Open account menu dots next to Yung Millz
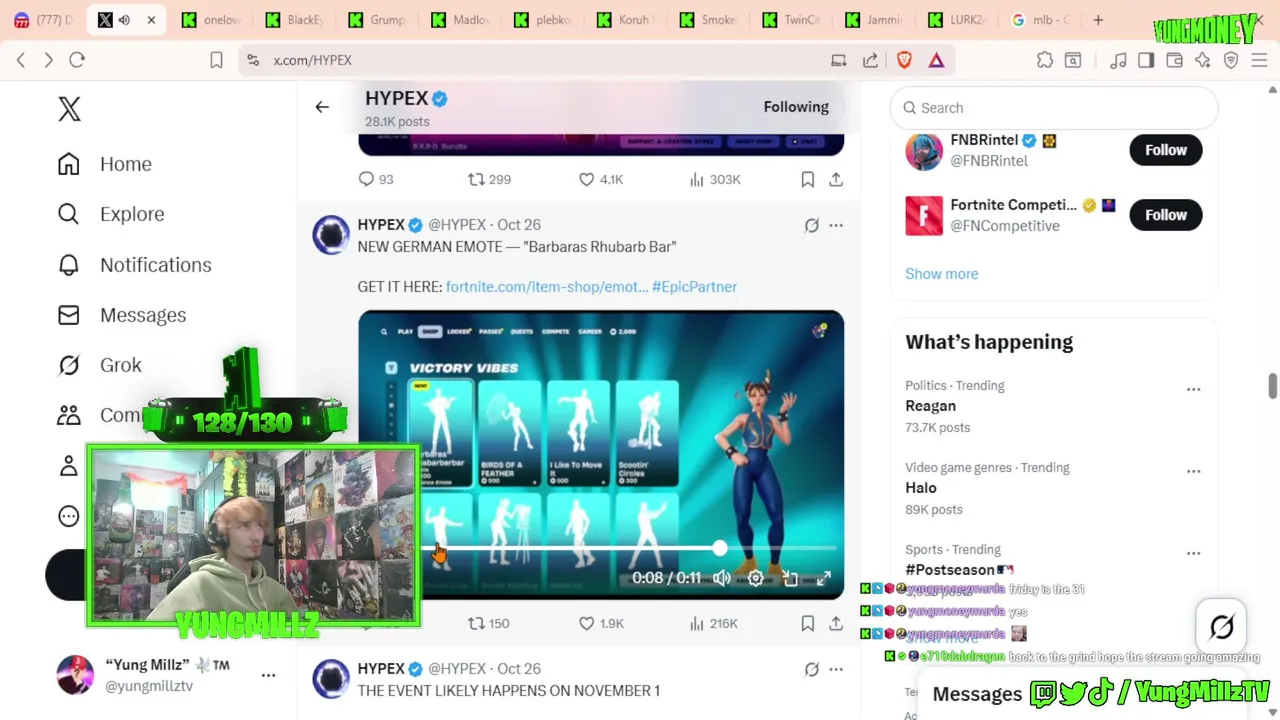The height and width of the screenshot is (720, 1280). pos(268,675)
